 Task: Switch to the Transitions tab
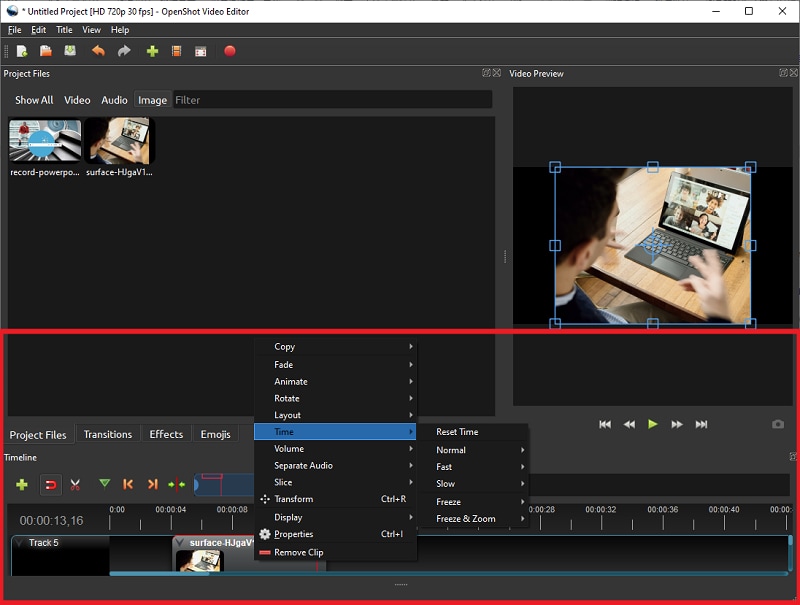(107, 434)
